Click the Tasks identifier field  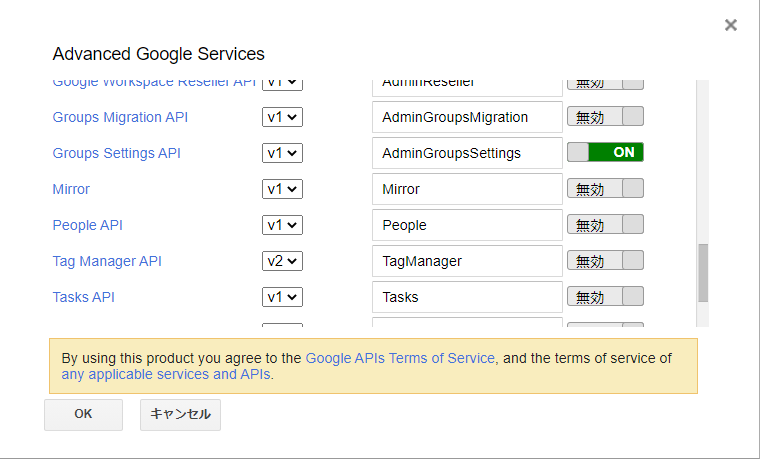click(x=467, y=297)
